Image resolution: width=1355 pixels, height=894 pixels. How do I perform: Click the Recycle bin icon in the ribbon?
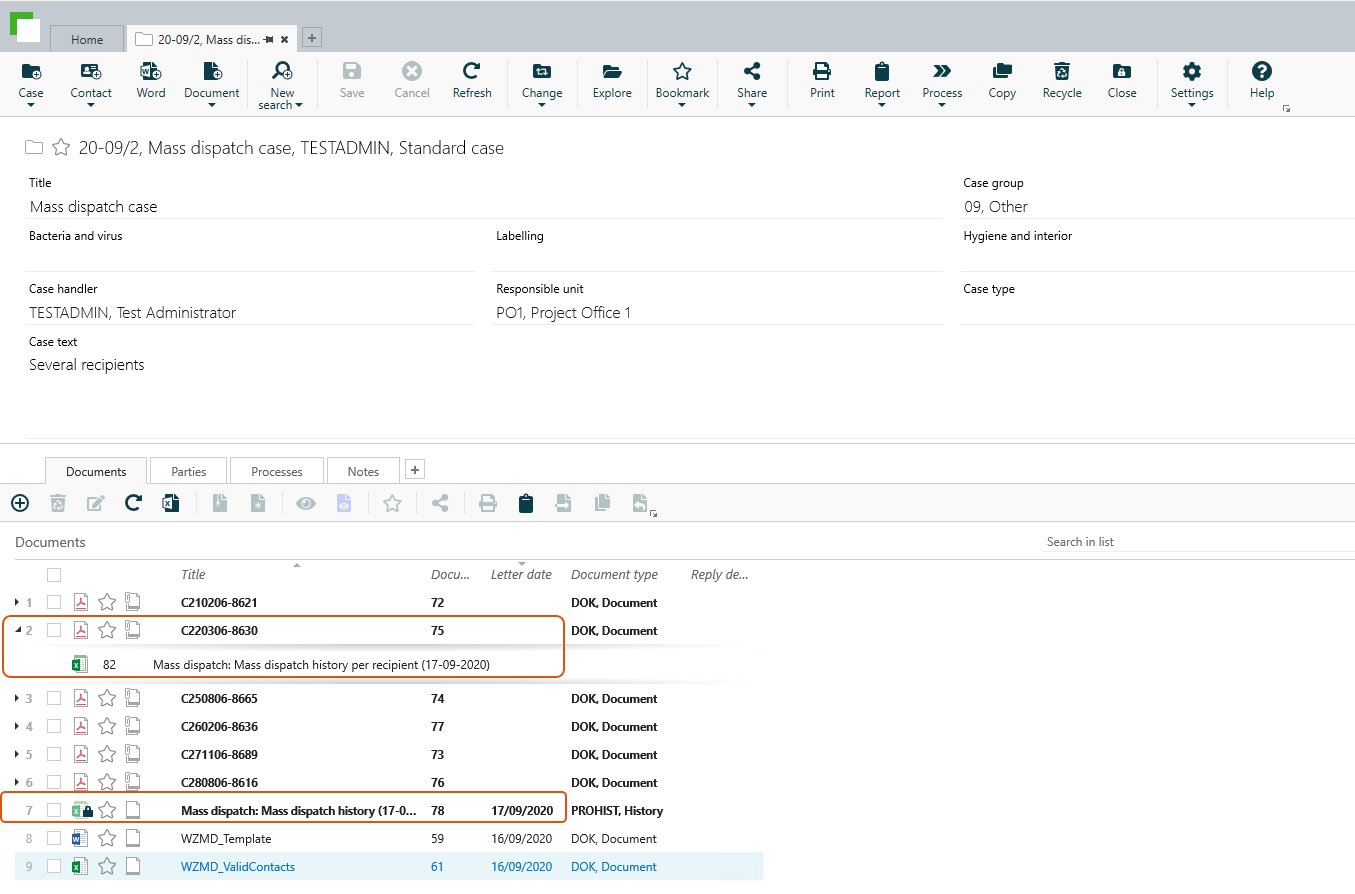[1061, 72]
